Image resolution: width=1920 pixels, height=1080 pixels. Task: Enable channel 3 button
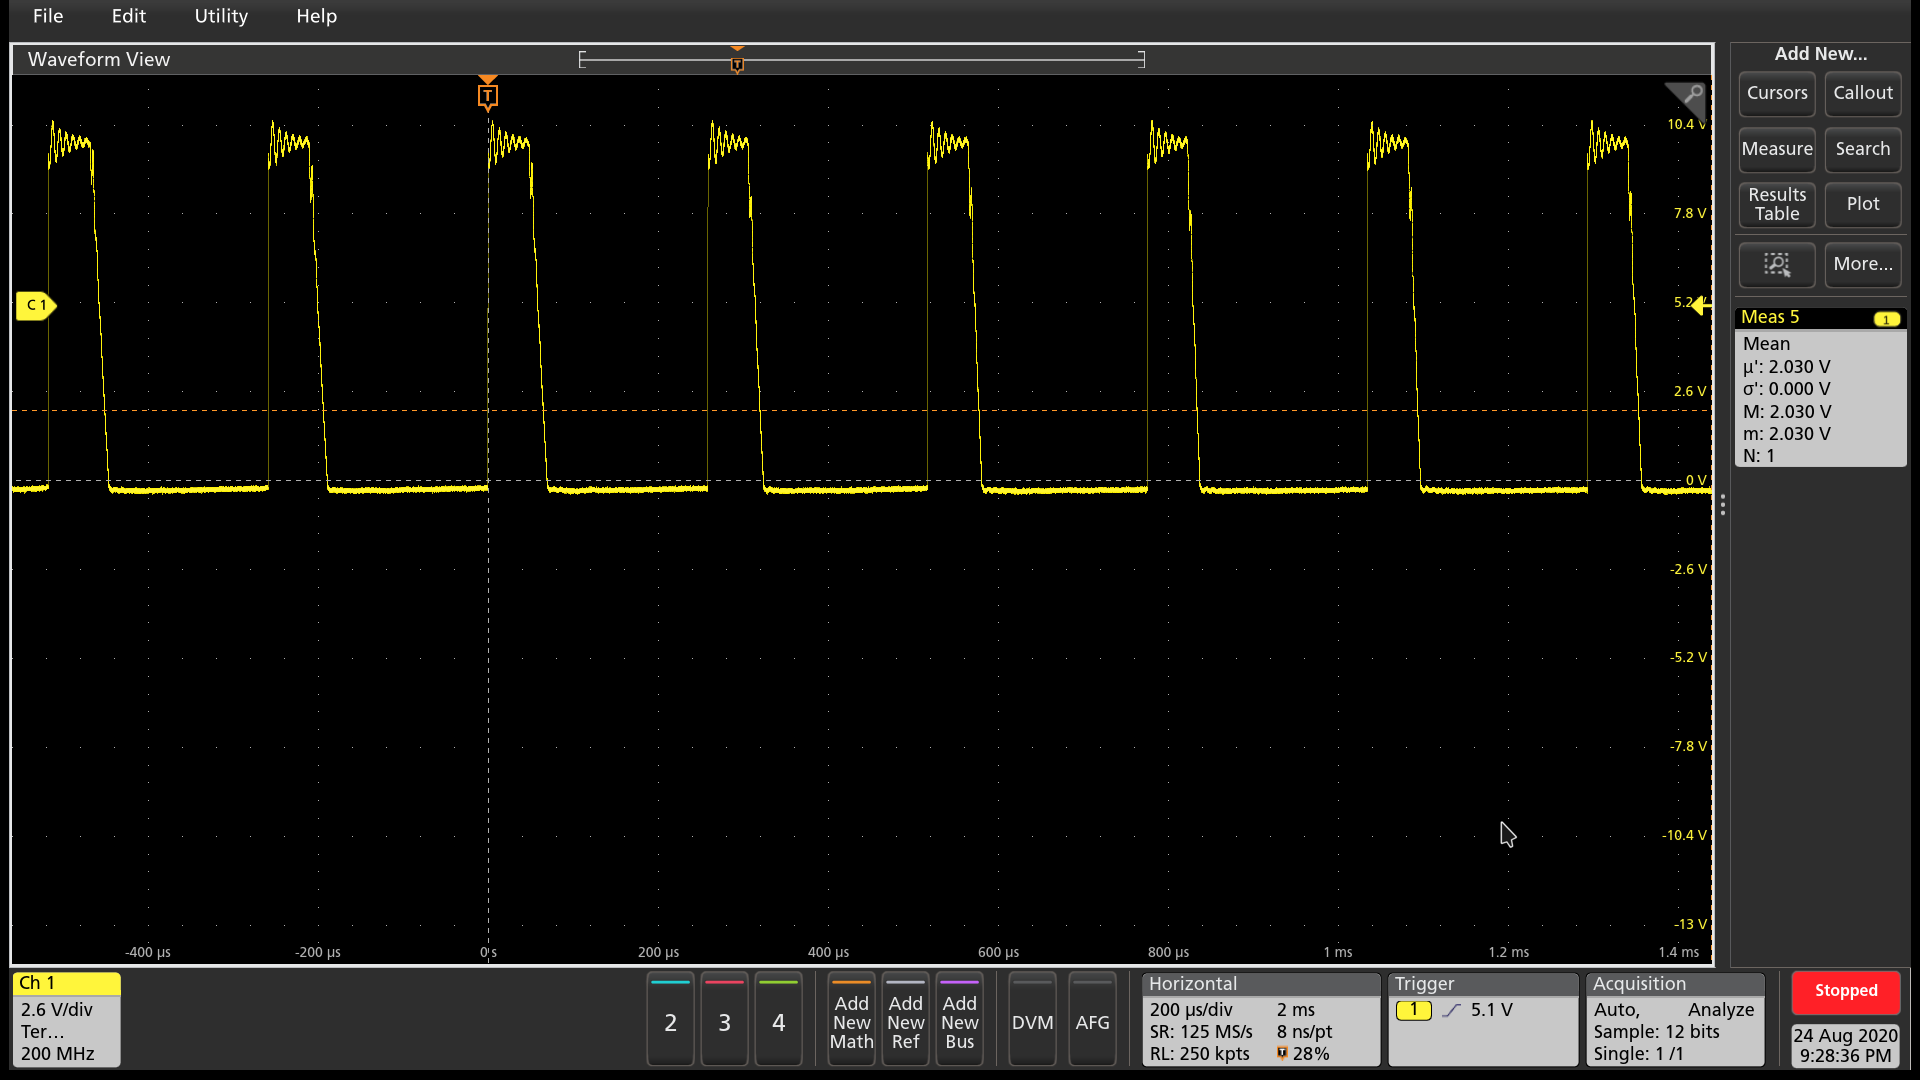tap(724, 1021)
